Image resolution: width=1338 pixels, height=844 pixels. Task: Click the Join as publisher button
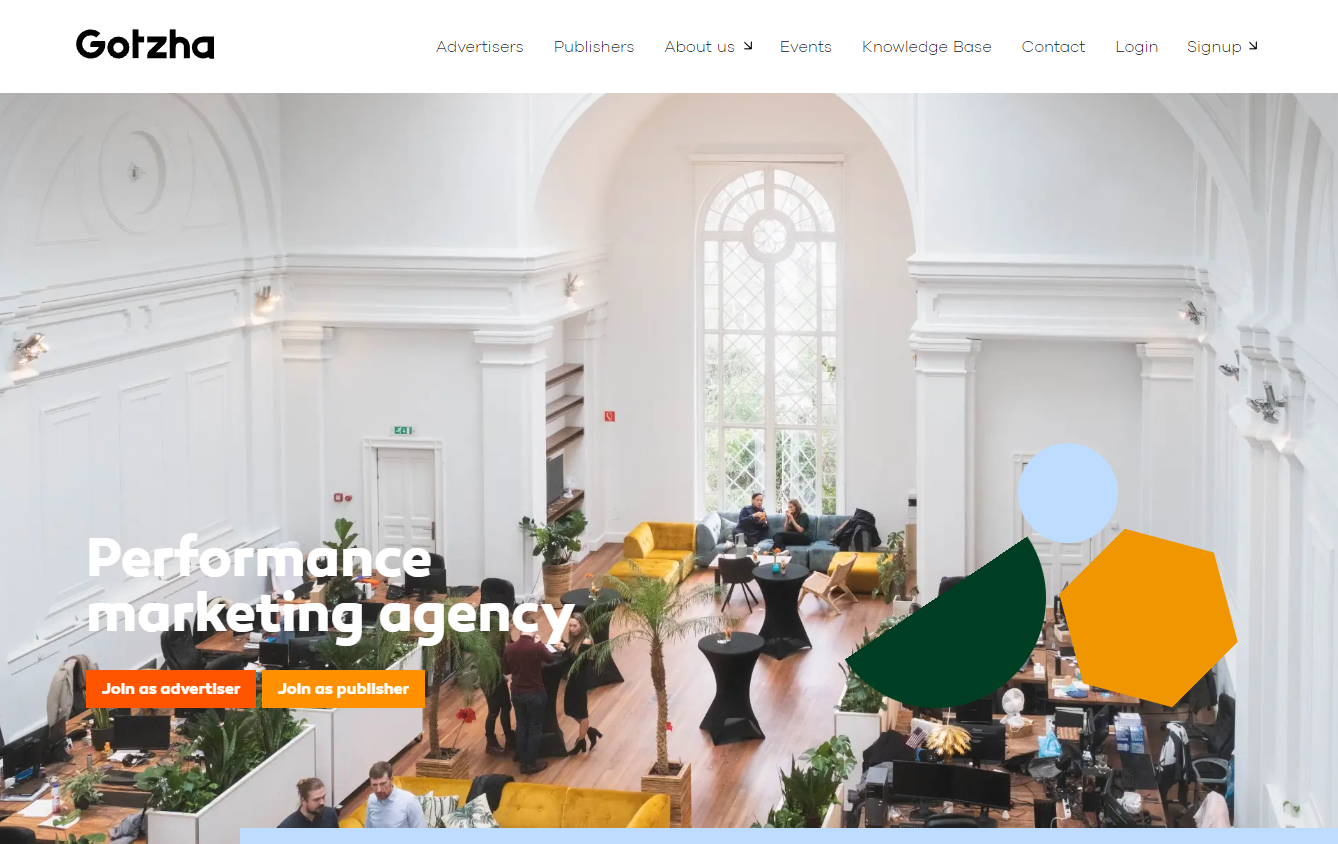[343, 689]
